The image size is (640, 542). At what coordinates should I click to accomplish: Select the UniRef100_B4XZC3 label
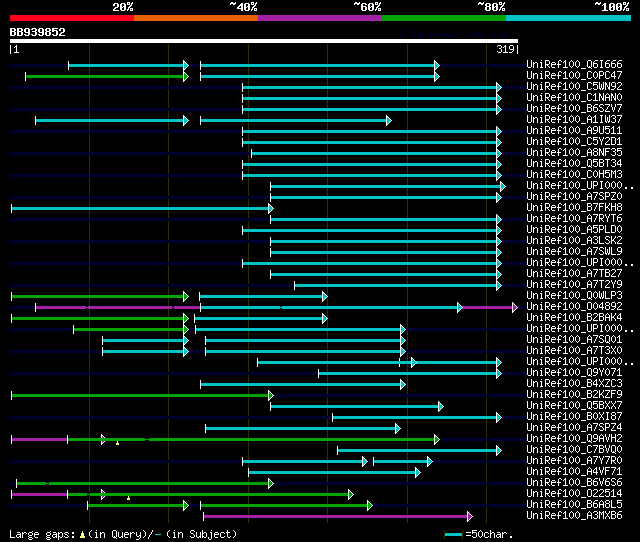coord(574,384)
